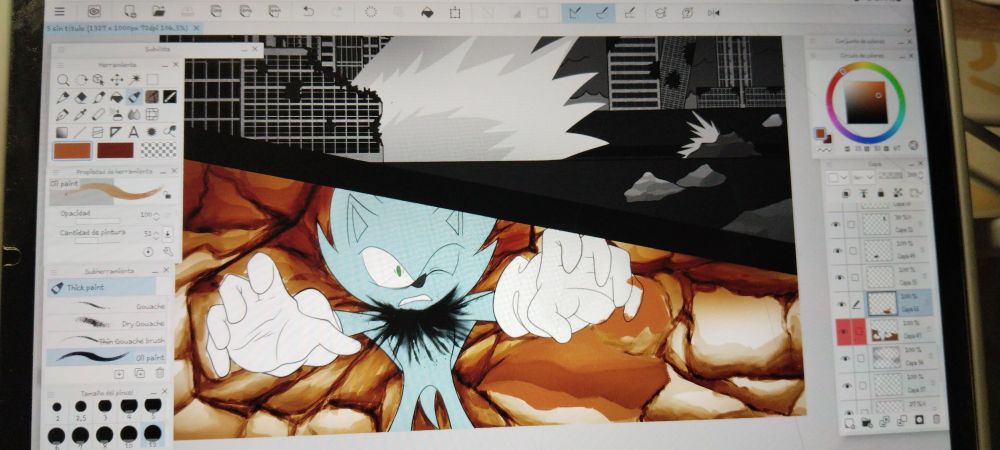Select the Fill bucket tool in tool palette
This screenshot has height=450, width=1000.
117,97
